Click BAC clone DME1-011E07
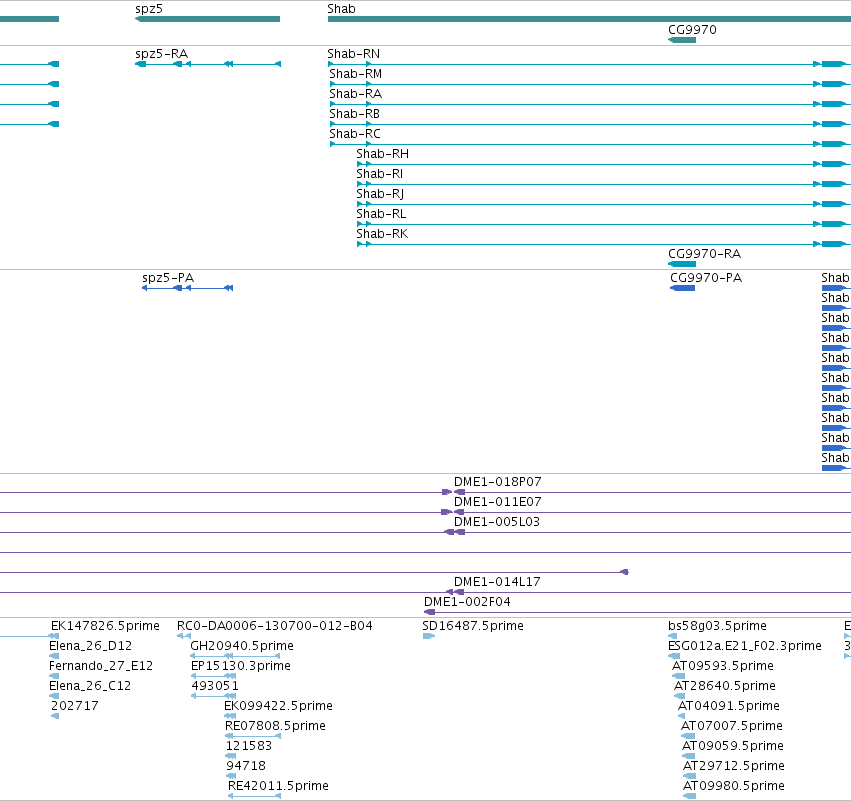Viewport: 851px width, 801px height. 498,502
